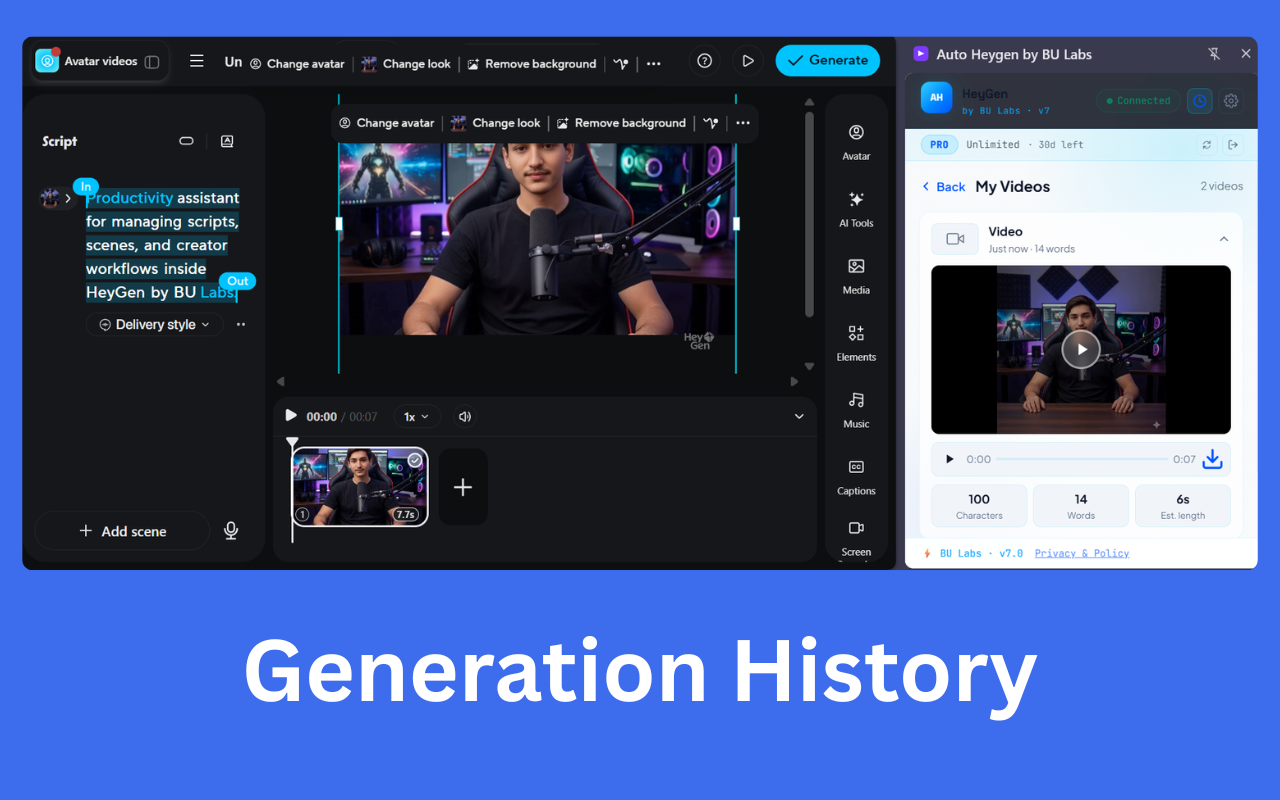Open the Elements panel
This screenshot has height=800, width=1280.
pyautogui.click(x=856, y=343)
